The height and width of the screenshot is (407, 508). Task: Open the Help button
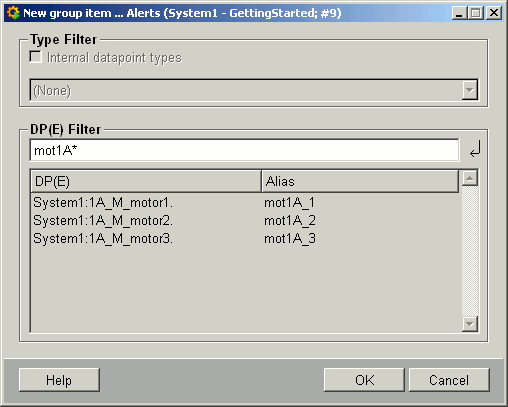tap(59, 380)
